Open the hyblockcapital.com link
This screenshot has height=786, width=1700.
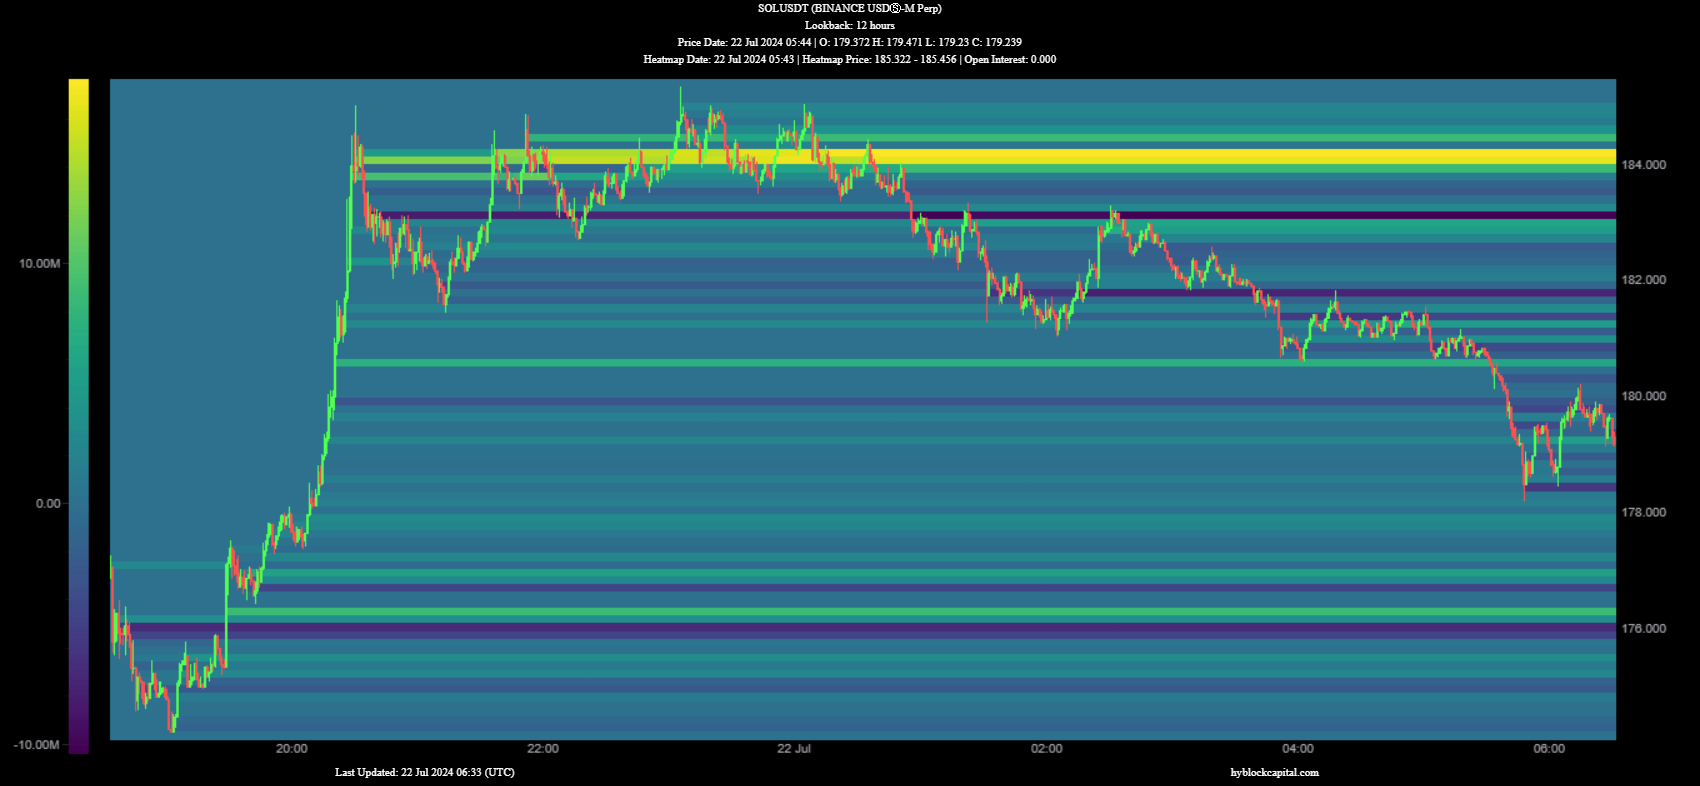pyautogui.click(x=1274, y=772)
